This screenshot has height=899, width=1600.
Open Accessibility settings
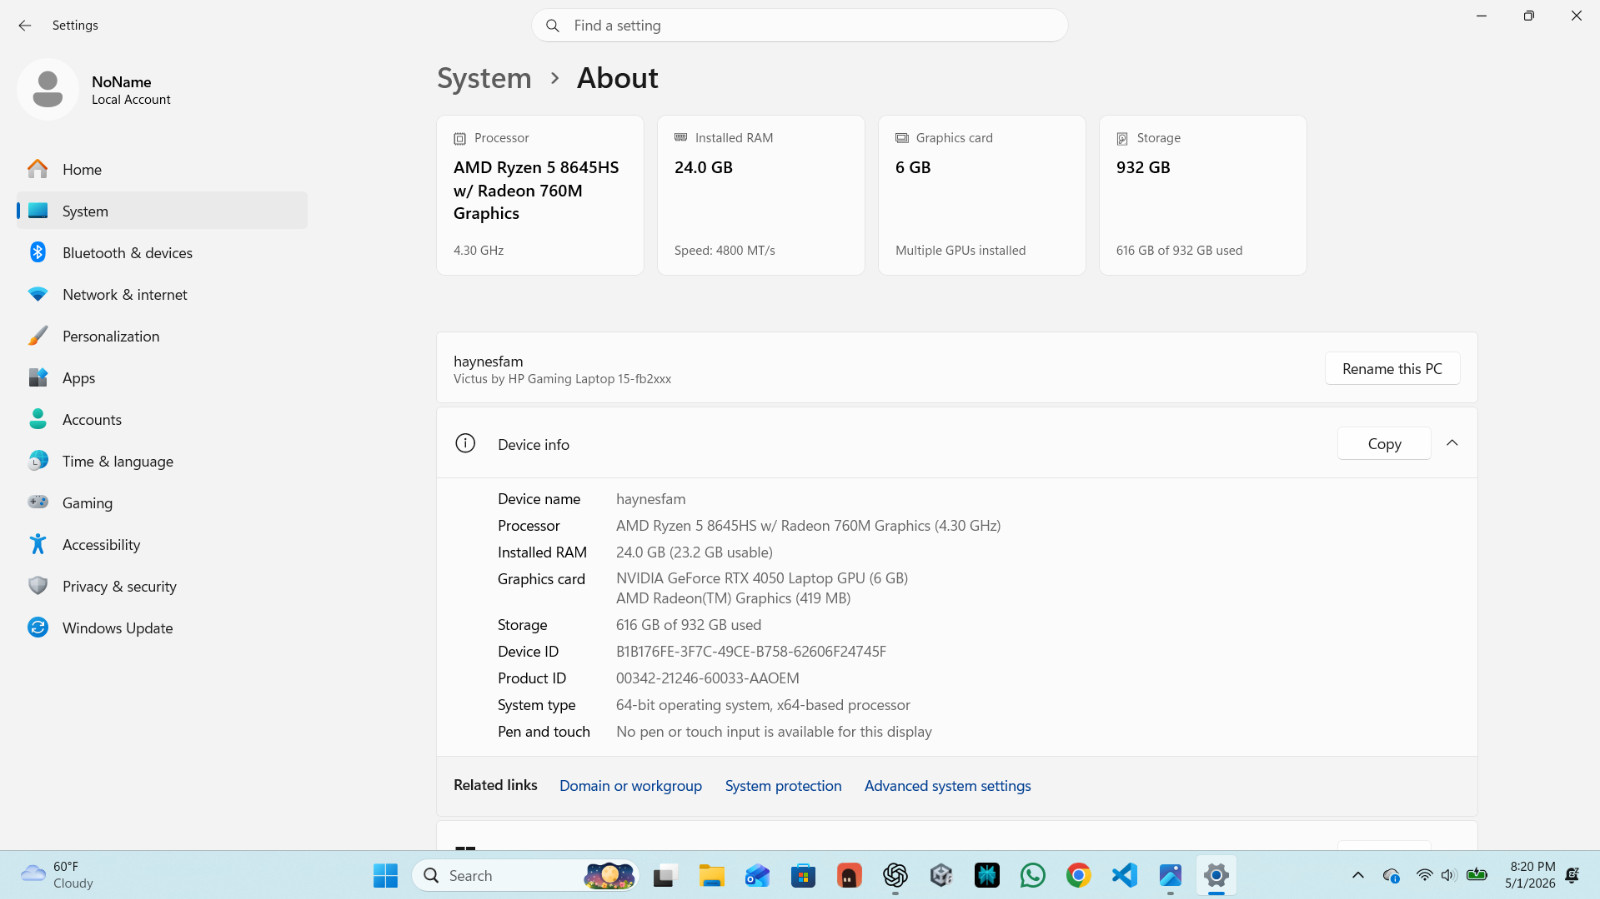click(162, 545)
